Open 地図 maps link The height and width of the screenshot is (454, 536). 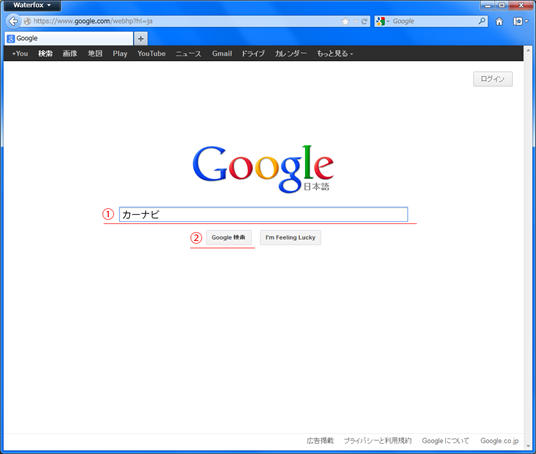coord(95,54)
